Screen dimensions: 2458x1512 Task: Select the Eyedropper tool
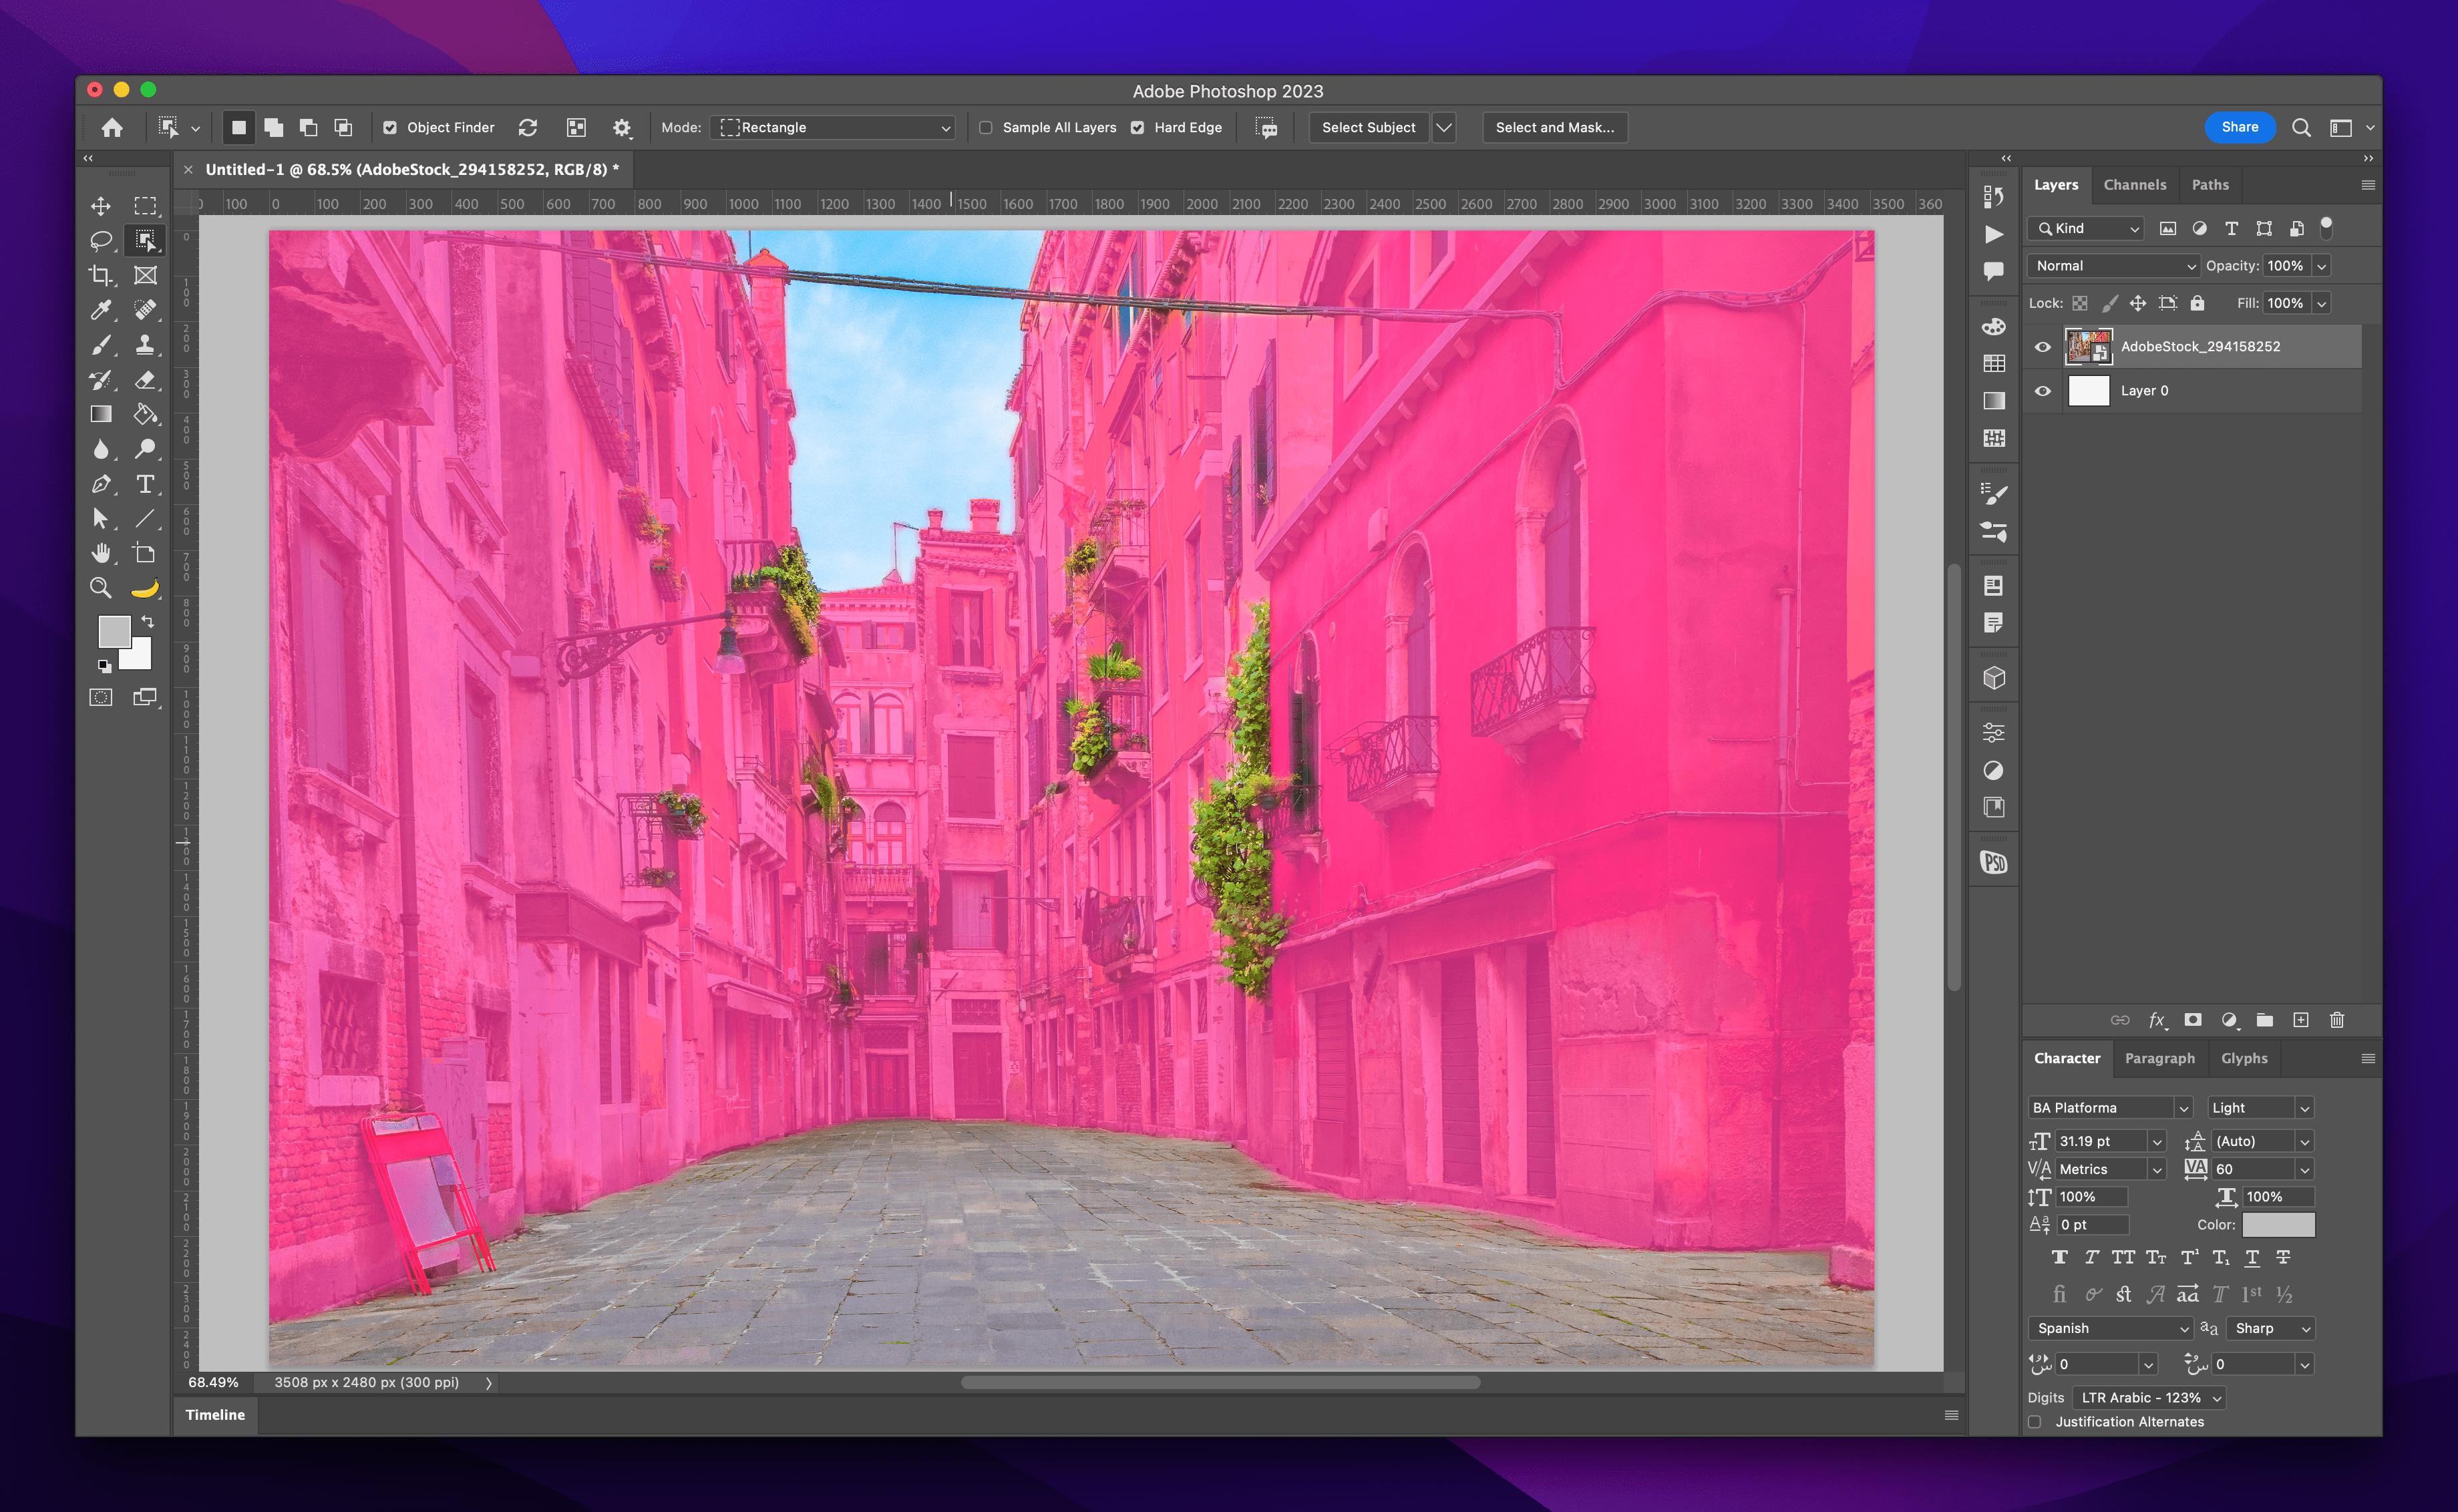[x=101, y=310]
